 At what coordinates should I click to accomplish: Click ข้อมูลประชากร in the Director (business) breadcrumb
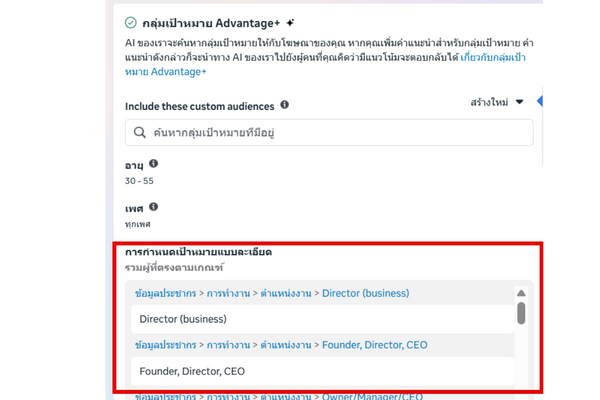pos(166,293)
